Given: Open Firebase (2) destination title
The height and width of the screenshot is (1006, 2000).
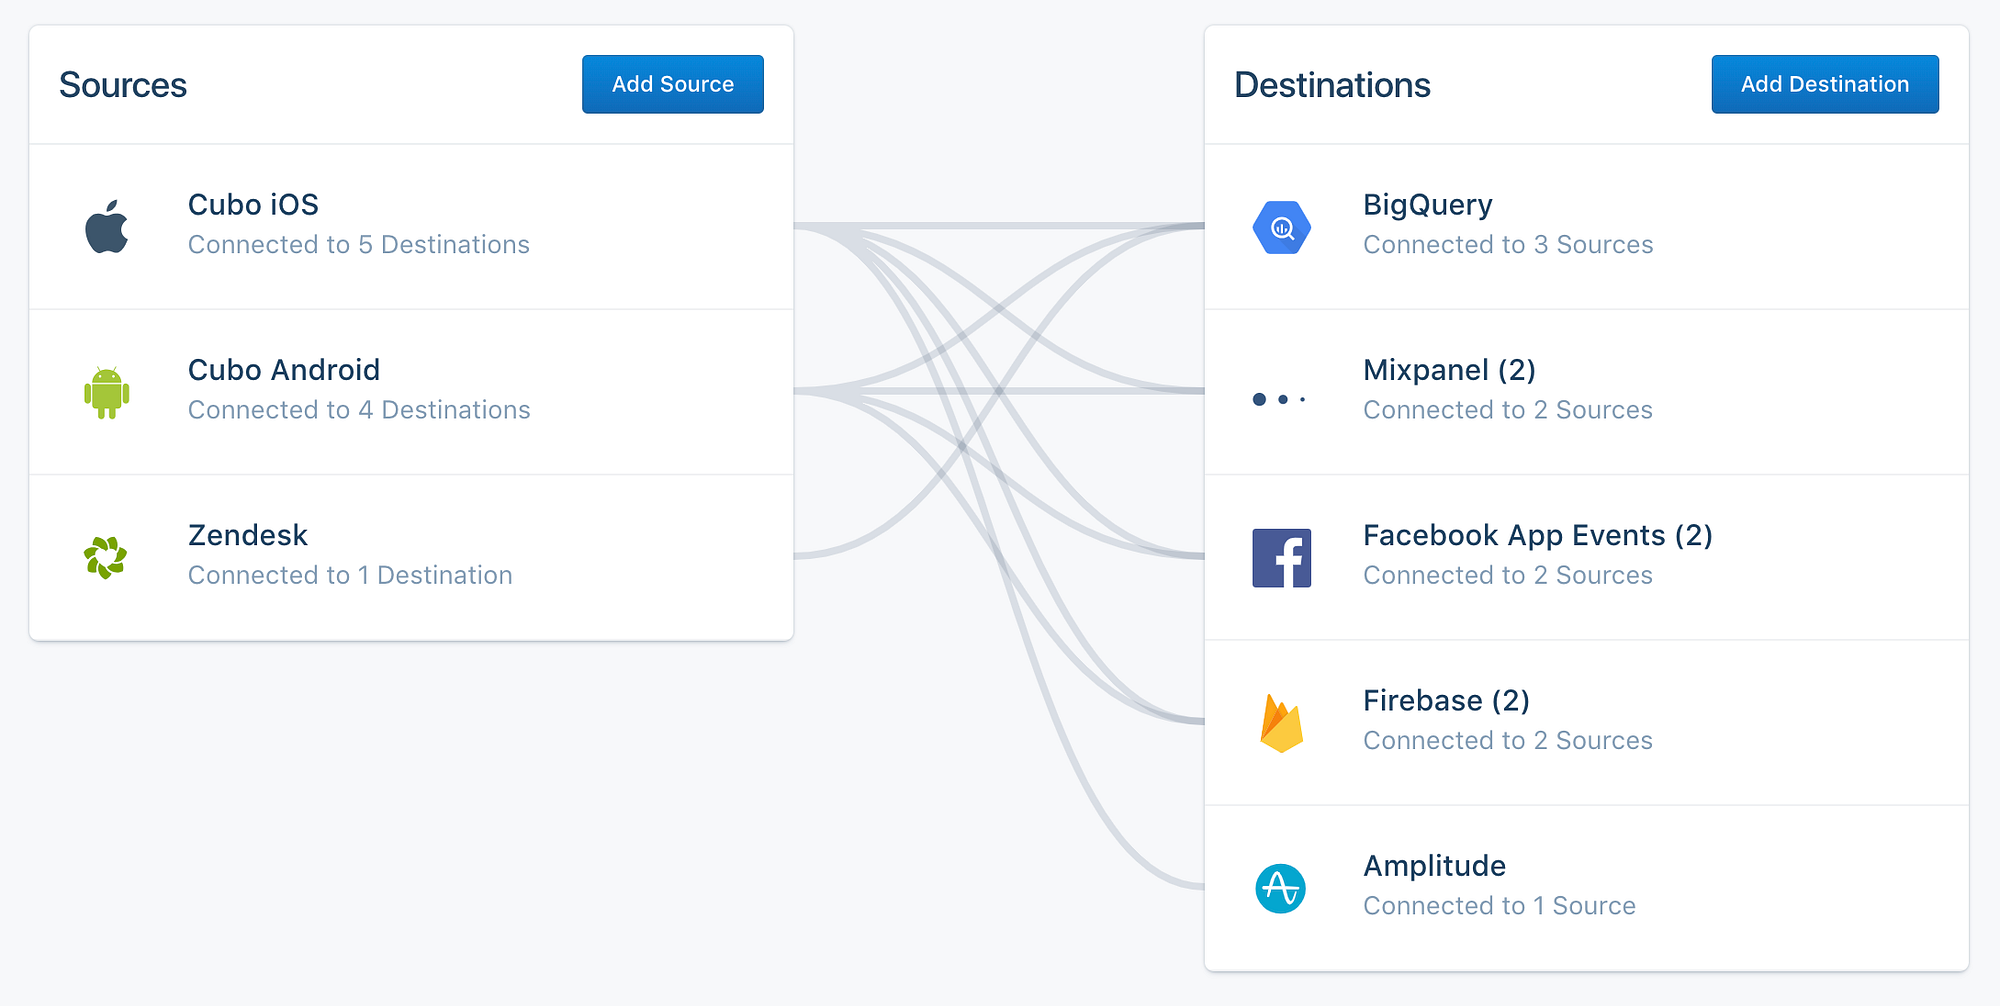Looking at the screenshot, I should click(x=1447, y=701).
